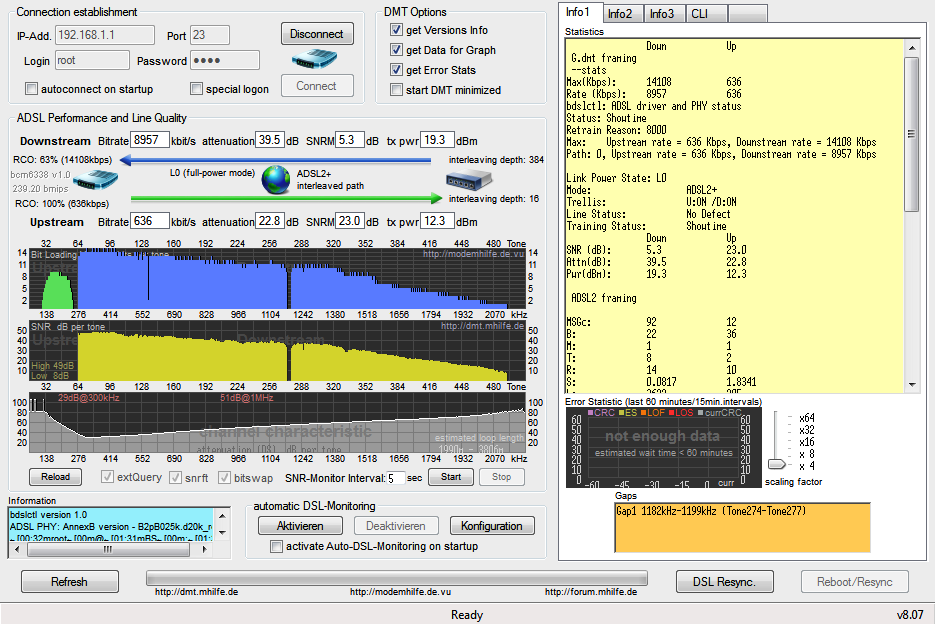Viewport: 935px width, 625px height.
Task: Start the SNR monitor
Action: (x=451, y=477)
